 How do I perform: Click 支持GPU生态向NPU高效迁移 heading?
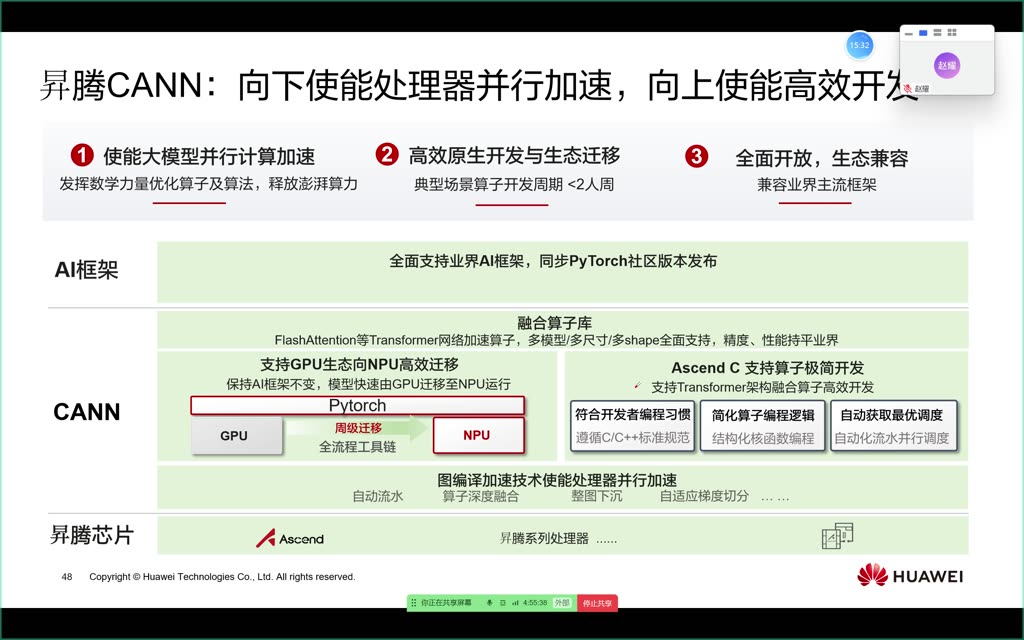[x=359, y=364]
